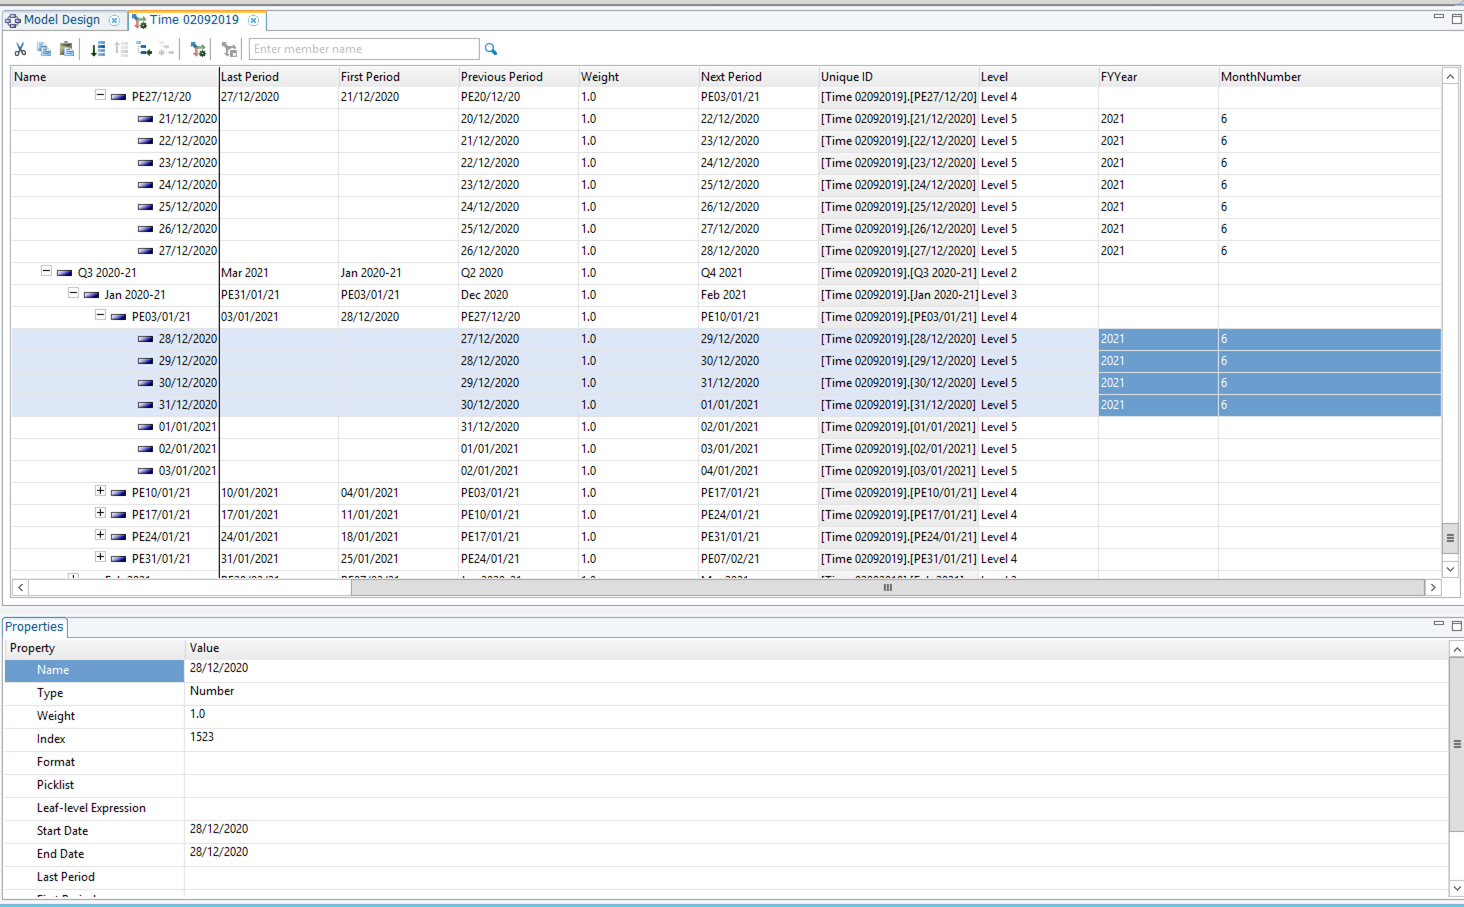Click the Cut scissors icon in toolbar
The height and width of the screenshot is (907, 1464).
tap(20, 49)
